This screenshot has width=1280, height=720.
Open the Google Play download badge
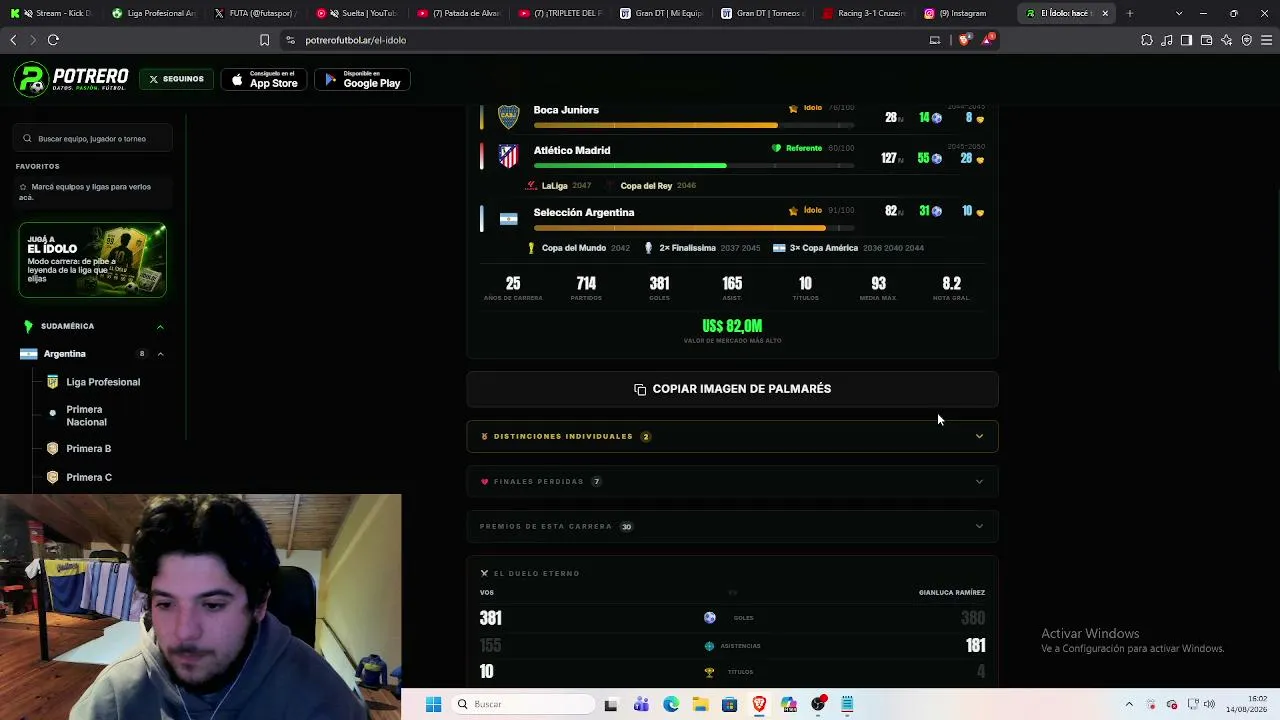tap(362, 79)
